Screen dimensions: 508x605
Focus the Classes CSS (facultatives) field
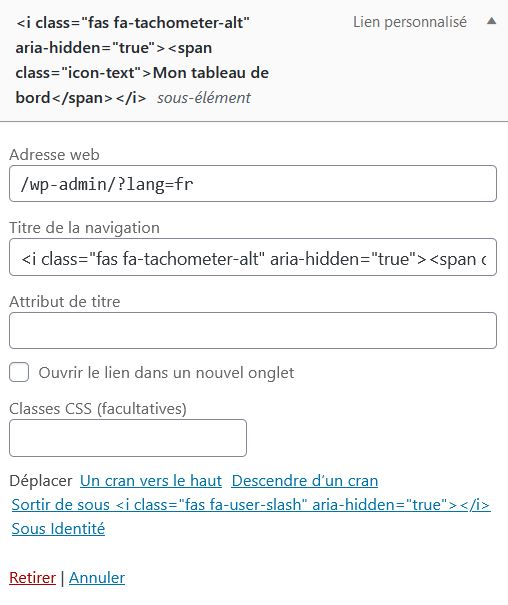128,438
